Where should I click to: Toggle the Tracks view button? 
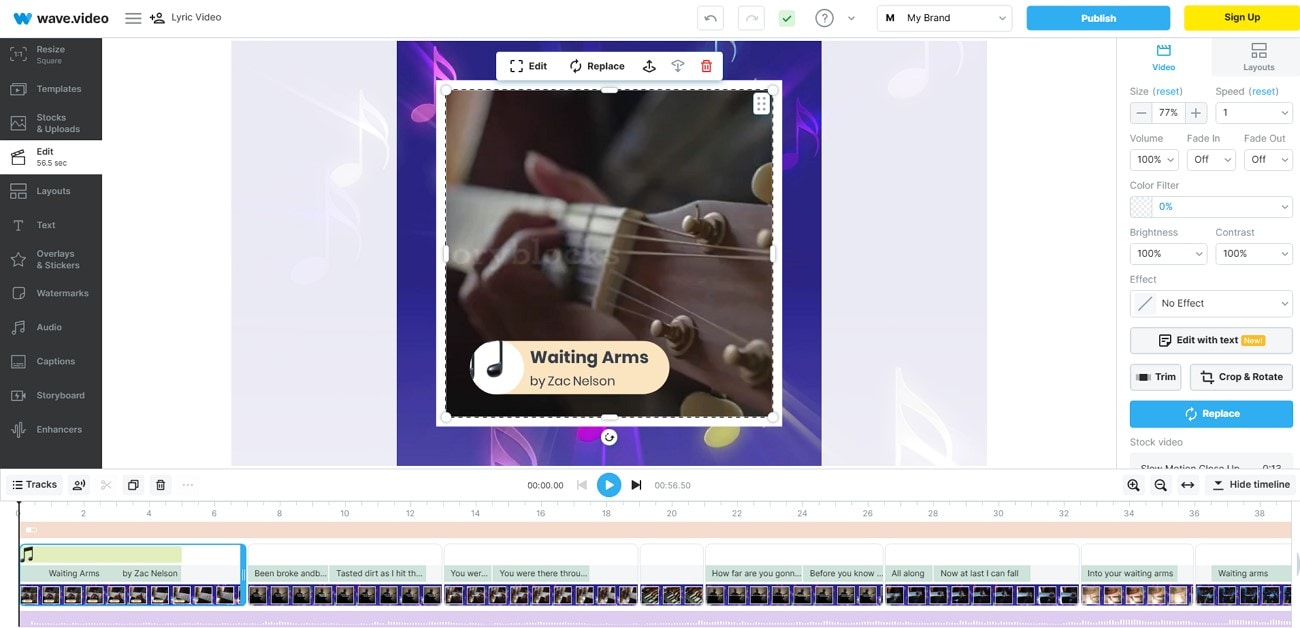coord(34,485)
